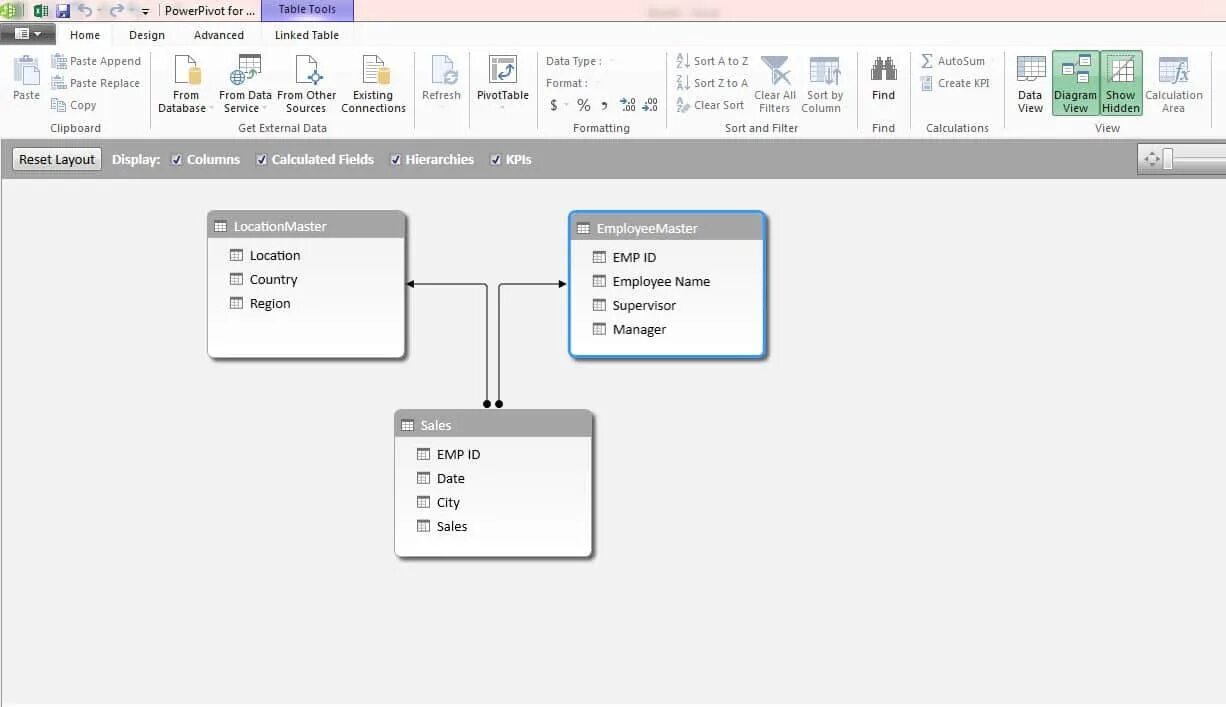1226x707 pixels.
Task: Open the Home ribbon tab
Action: [85, 35]
